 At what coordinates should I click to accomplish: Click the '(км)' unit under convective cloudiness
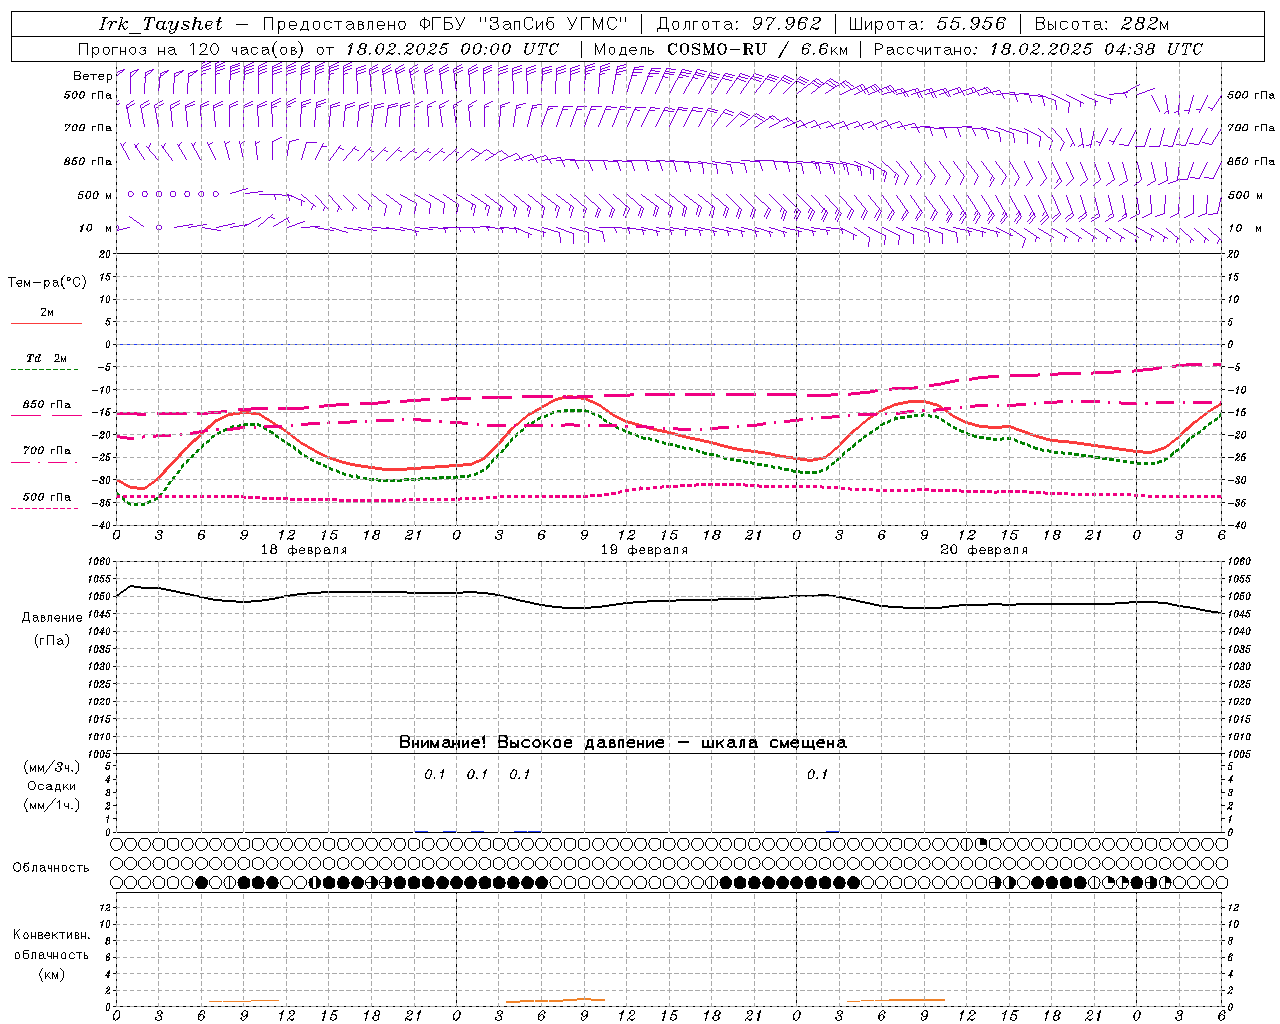[51, 974]
